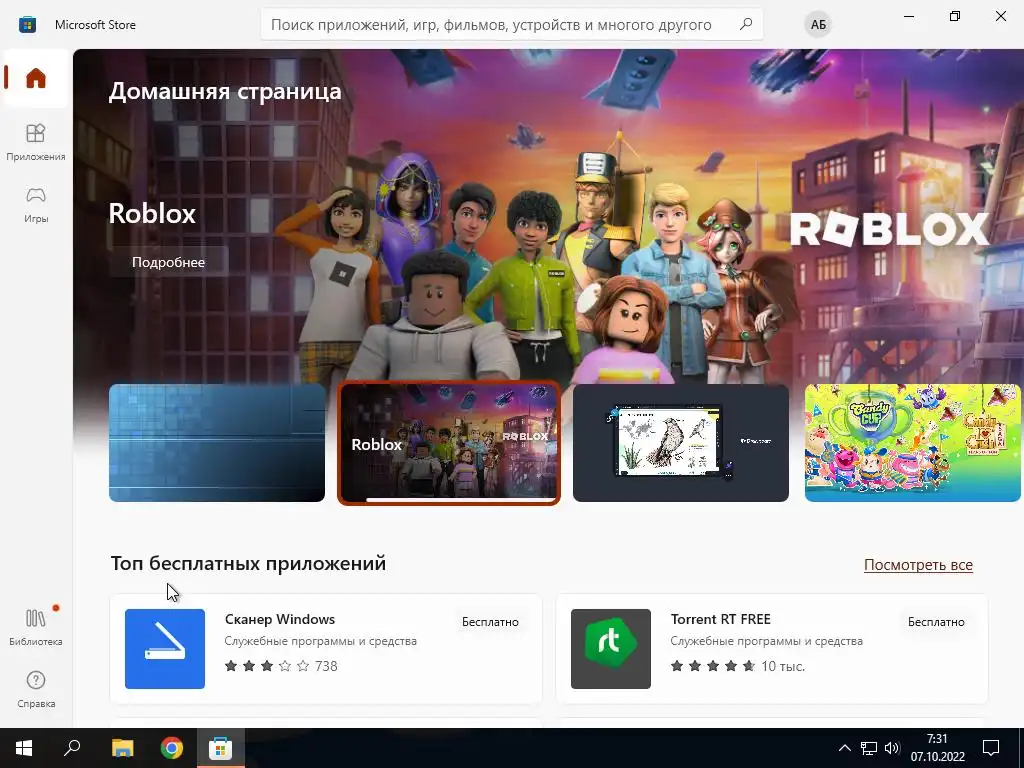Close the Microsoft Store window
Screen dimensions: 1024x768
(x=1000, y=16)
